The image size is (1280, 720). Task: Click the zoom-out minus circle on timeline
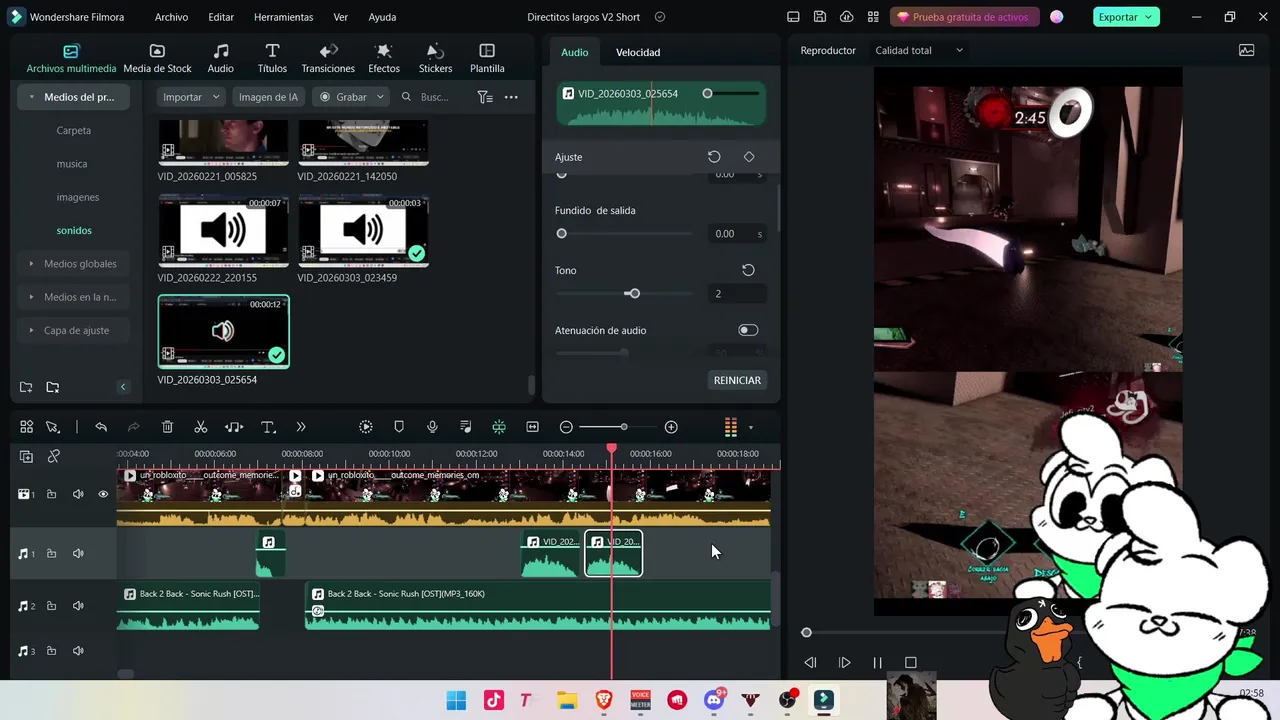coord(566,427)
